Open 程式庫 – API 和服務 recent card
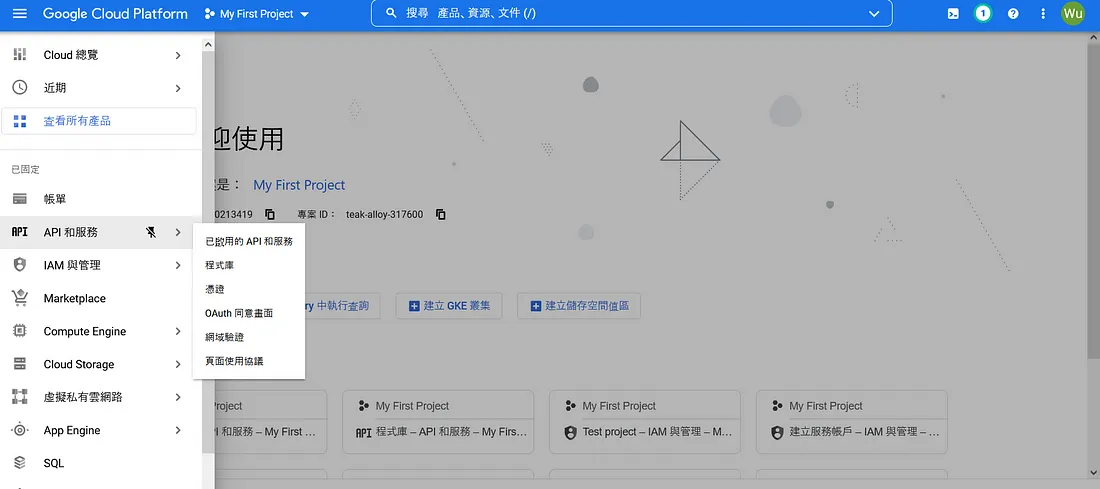The width and height of the screenshot is (1100, 489). [438, 421]
